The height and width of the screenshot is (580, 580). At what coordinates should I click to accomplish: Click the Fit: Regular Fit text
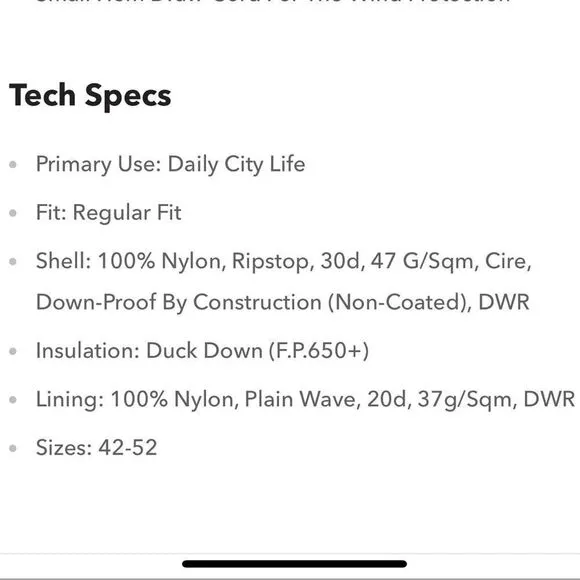pyautogui.click(x=108, y=213)
